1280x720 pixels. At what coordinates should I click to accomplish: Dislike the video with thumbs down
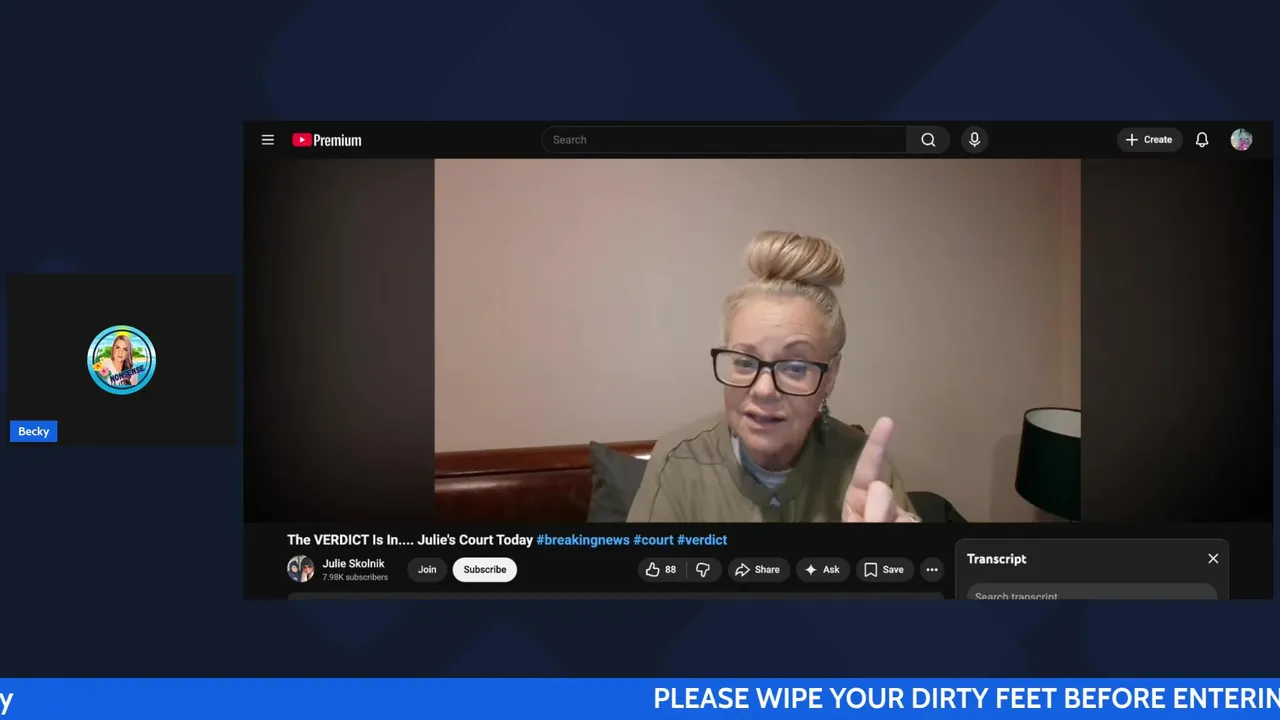pyautogui.click(x=703, y=569)
